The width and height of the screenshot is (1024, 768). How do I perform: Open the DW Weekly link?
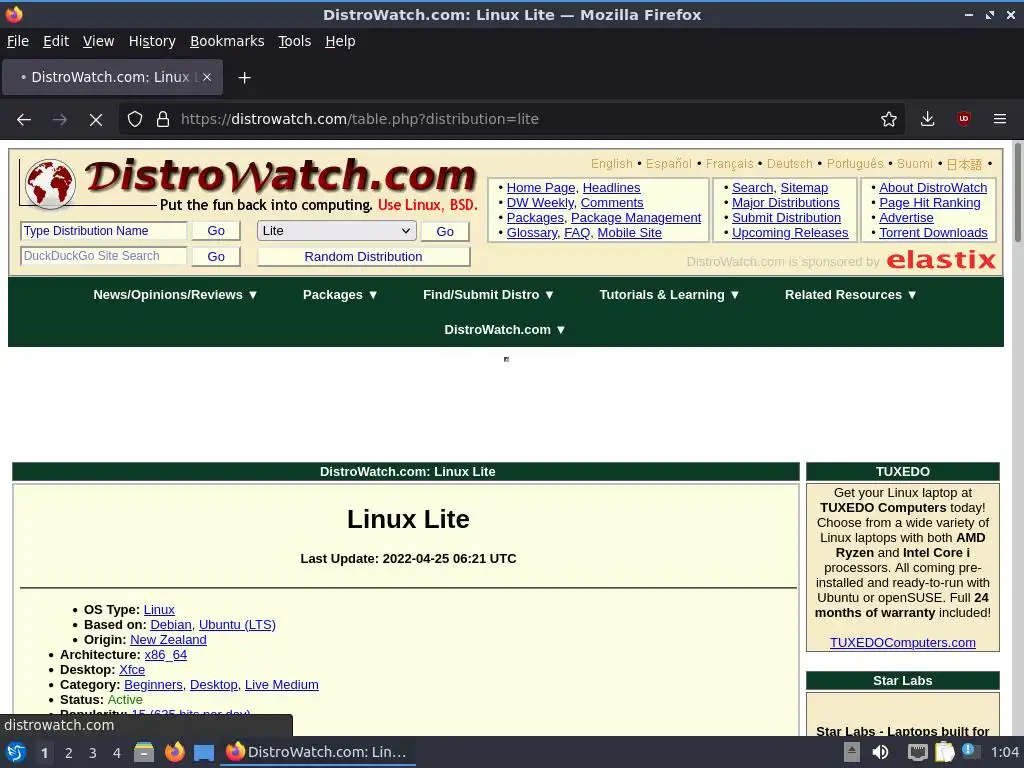539,203
